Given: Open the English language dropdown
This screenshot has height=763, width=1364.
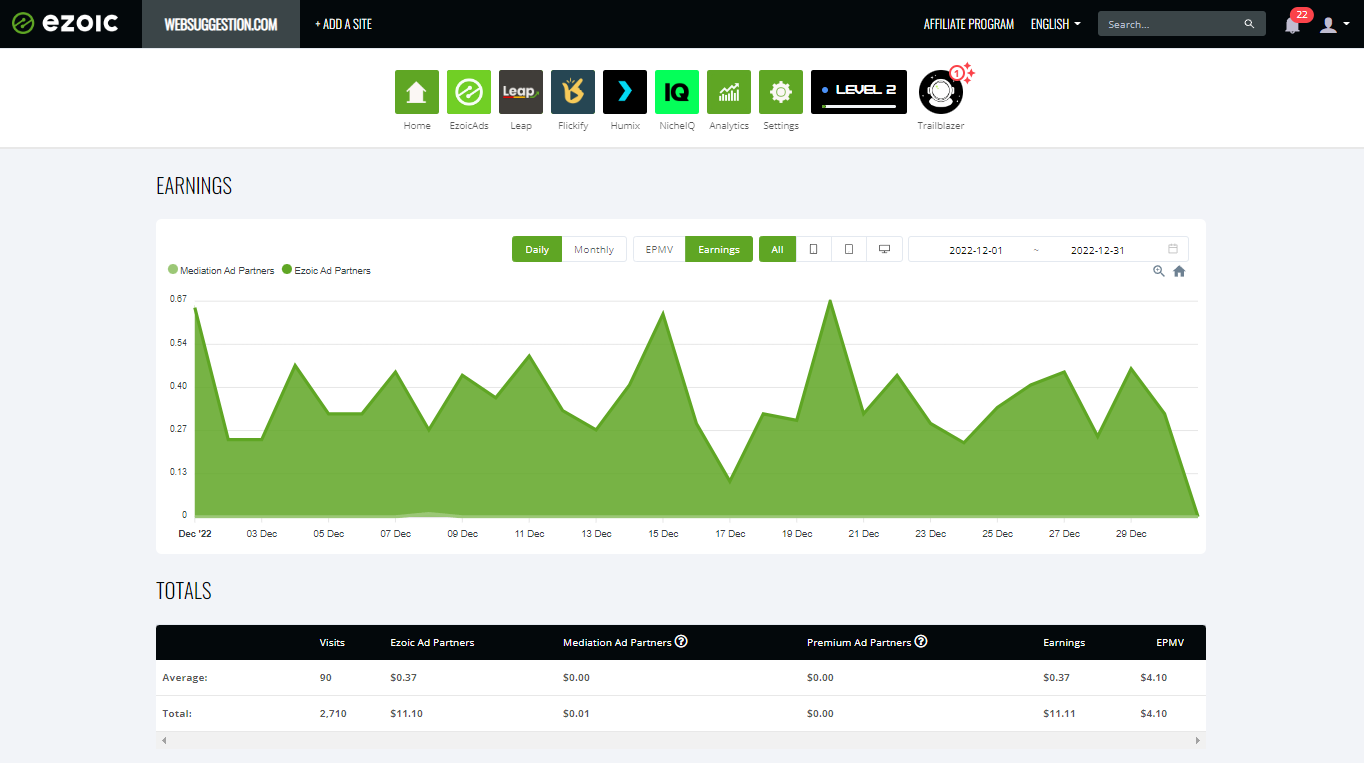Looking at the screenshot, I should click(1056, 24).
